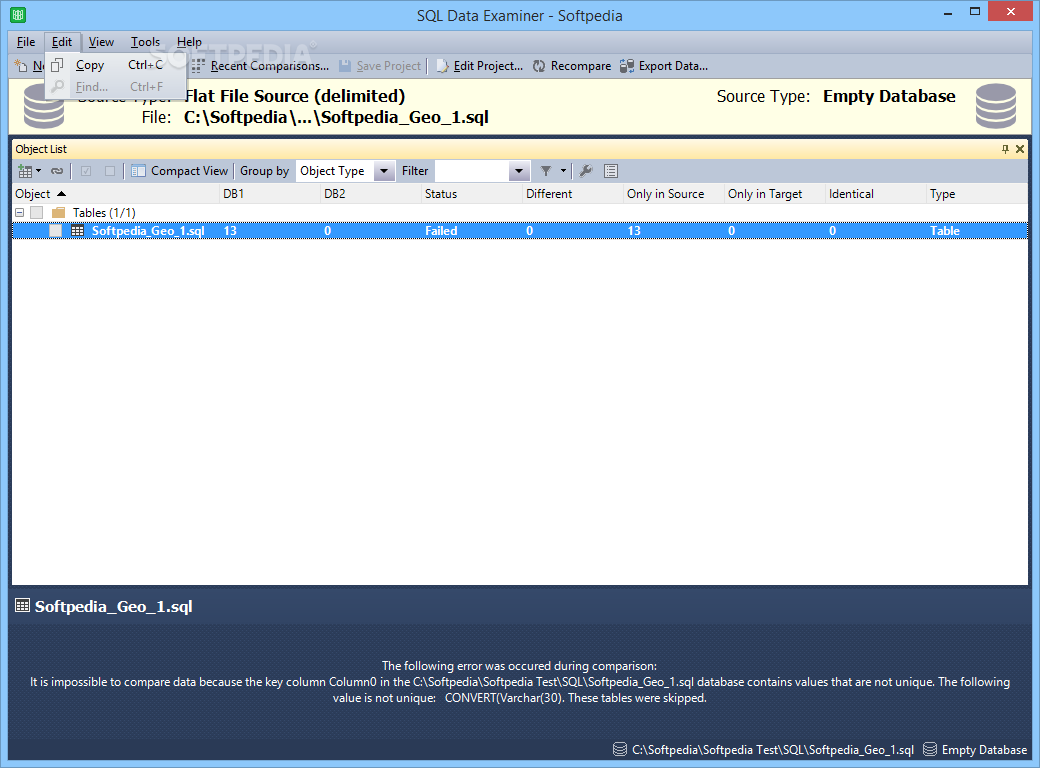The height and width of the screenshot is (768, 1040).
Task: Click the Edit Project page icon
Action: [442, 66]
